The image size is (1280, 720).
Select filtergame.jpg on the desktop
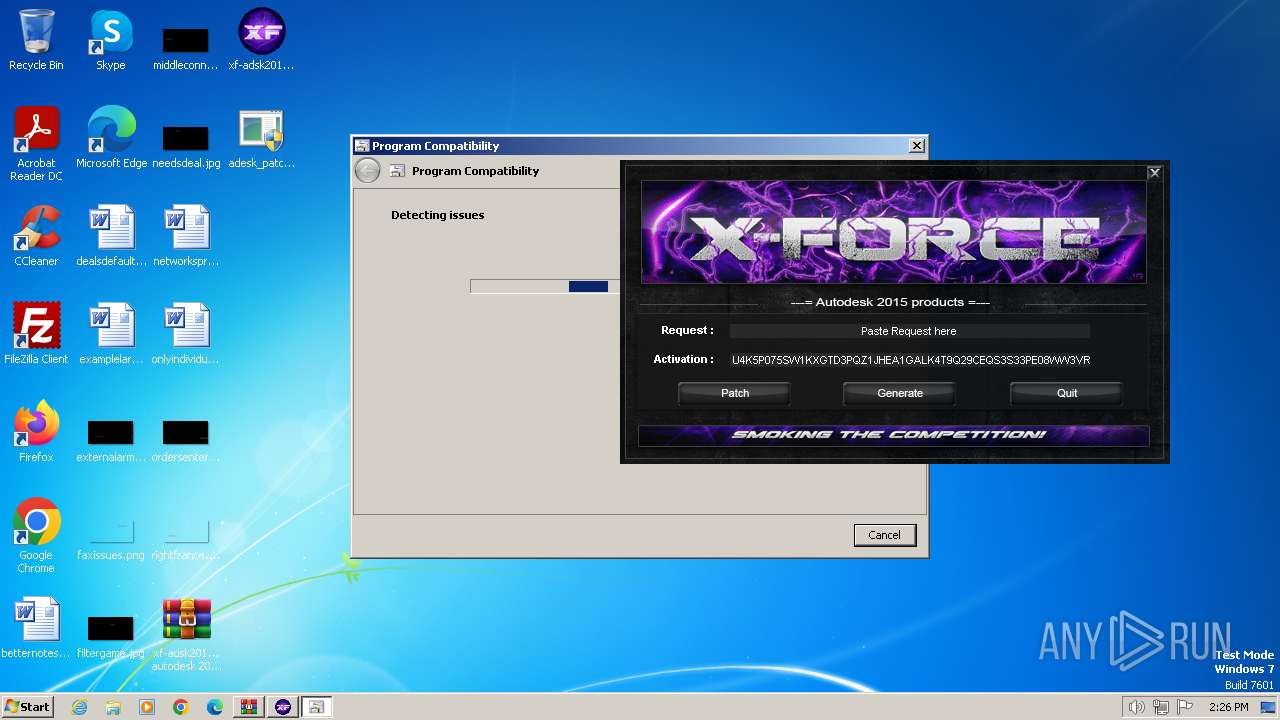click(x=111, y=636)
